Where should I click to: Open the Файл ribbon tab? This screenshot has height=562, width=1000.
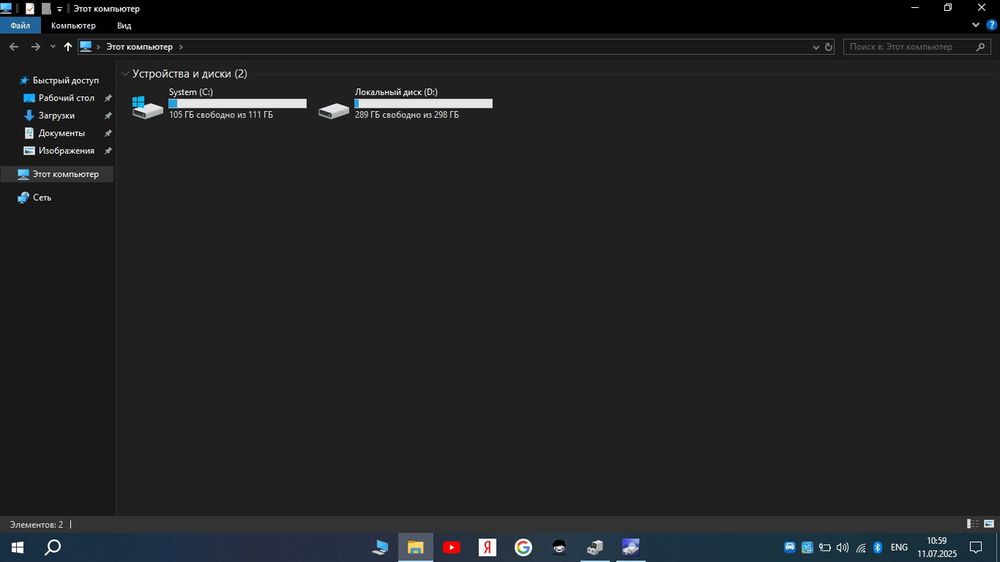[x=20, y=26]
